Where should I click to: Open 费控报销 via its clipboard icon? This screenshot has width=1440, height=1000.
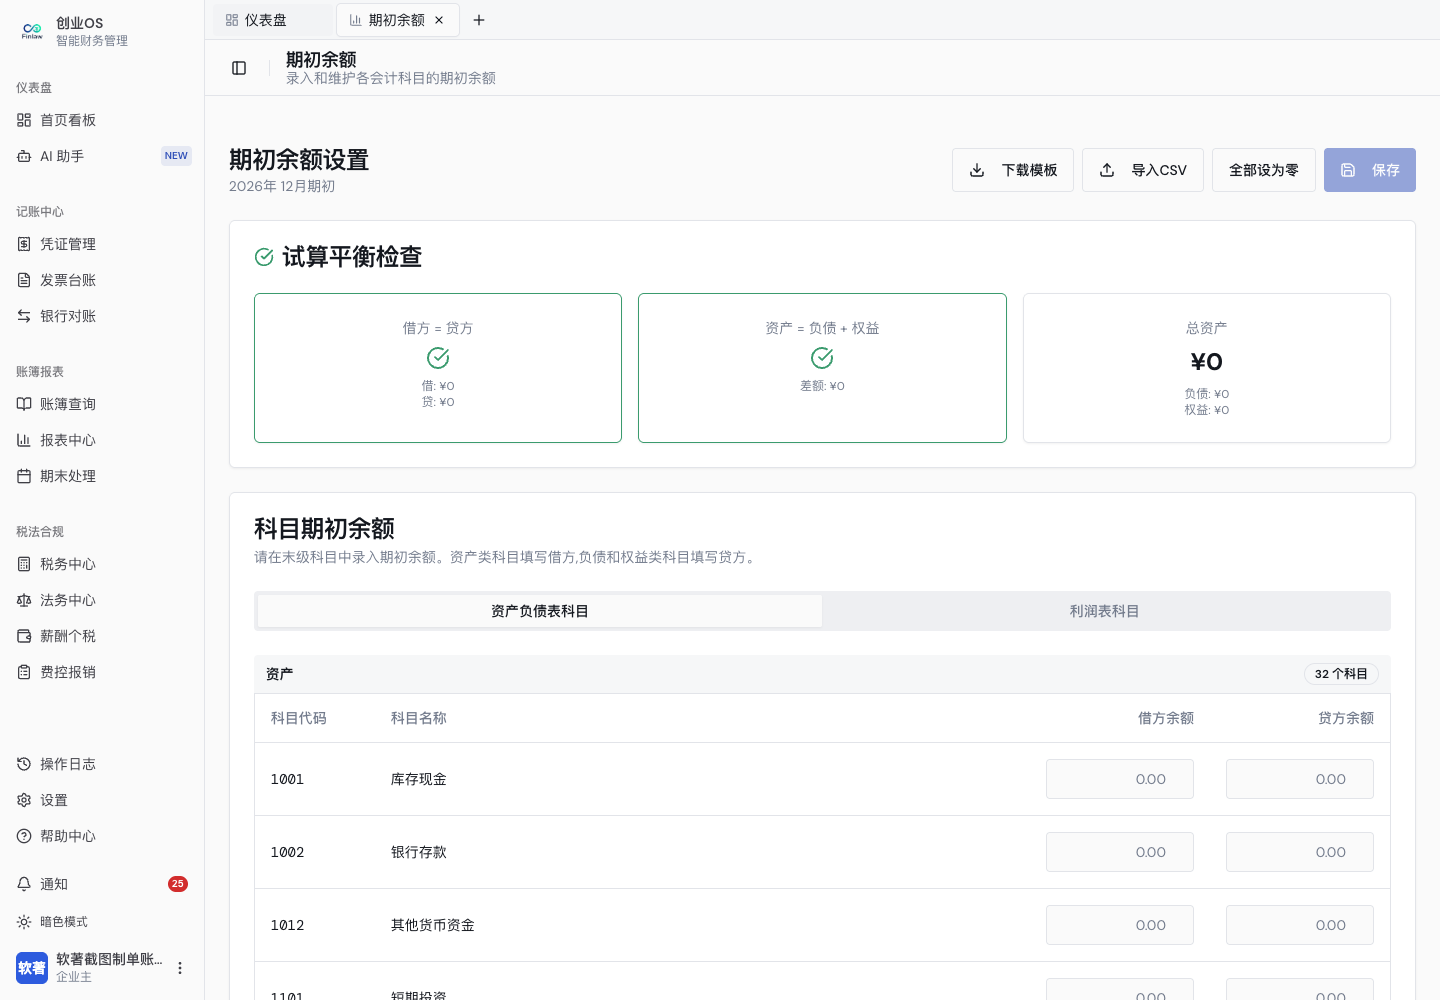[x=24, y=672]
